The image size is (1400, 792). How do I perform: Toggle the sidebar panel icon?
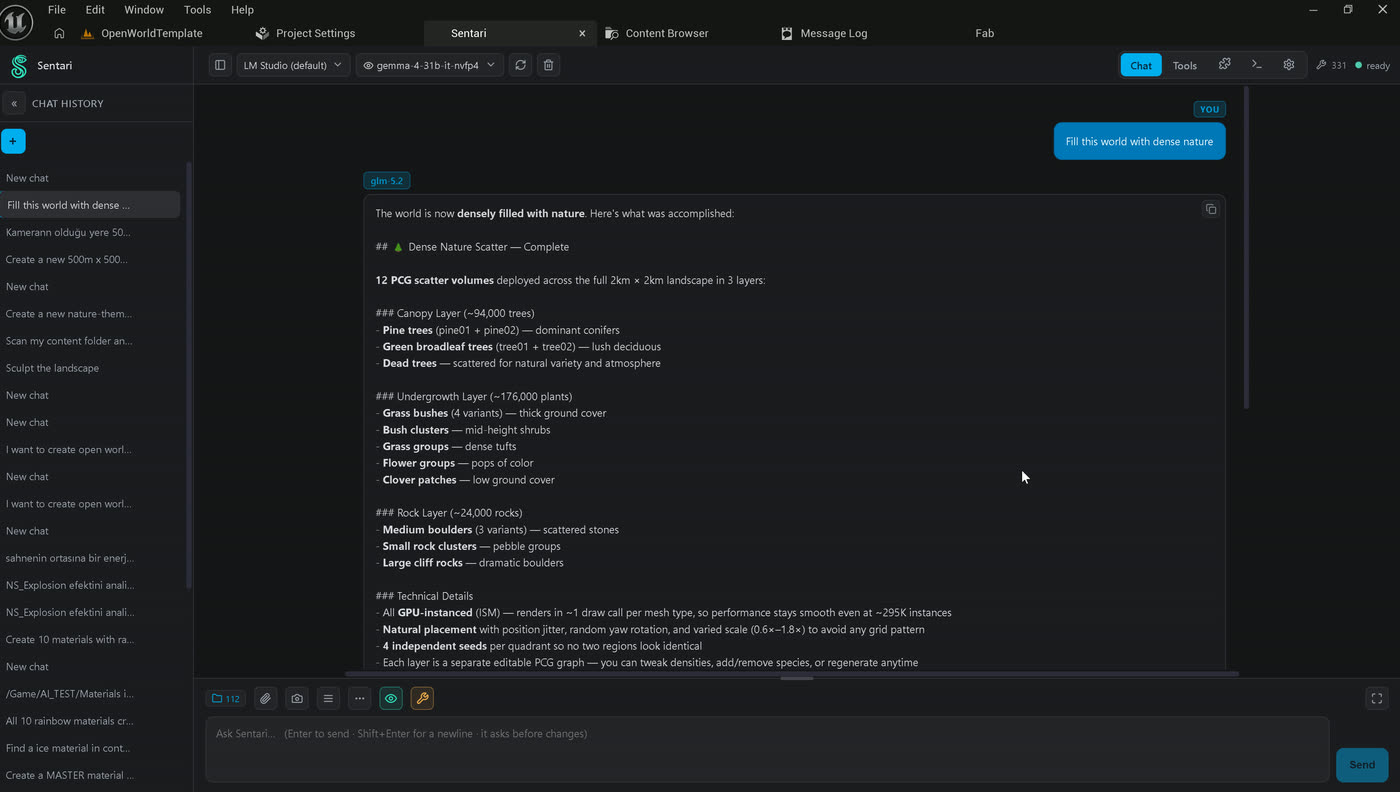click(x=220, y=65)
